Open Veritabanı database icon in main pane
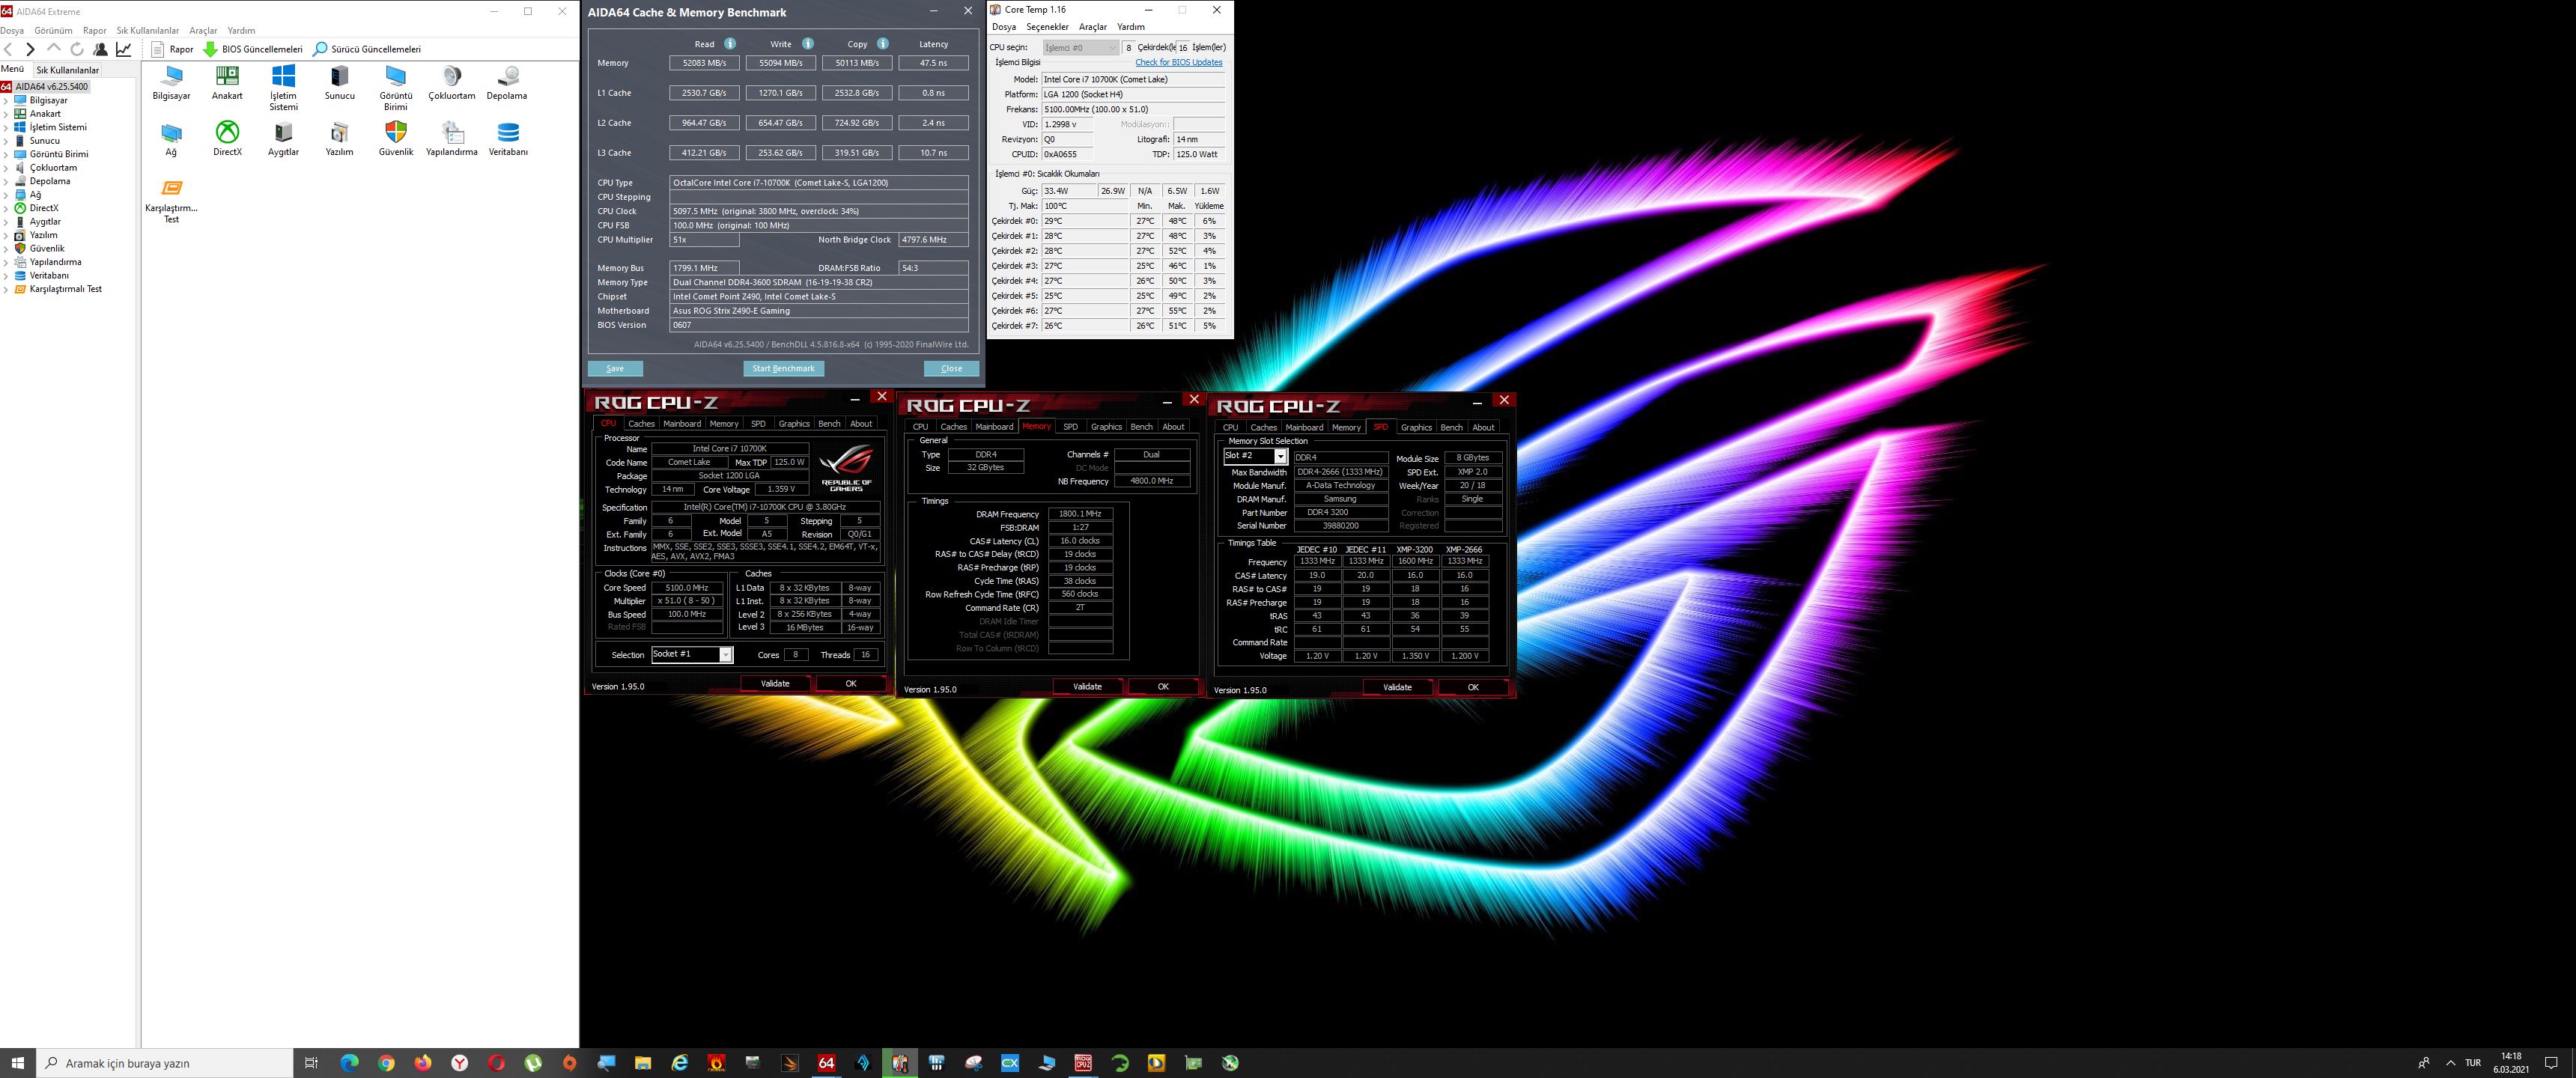The image size is (2576, 1078). tap(508, 139)
